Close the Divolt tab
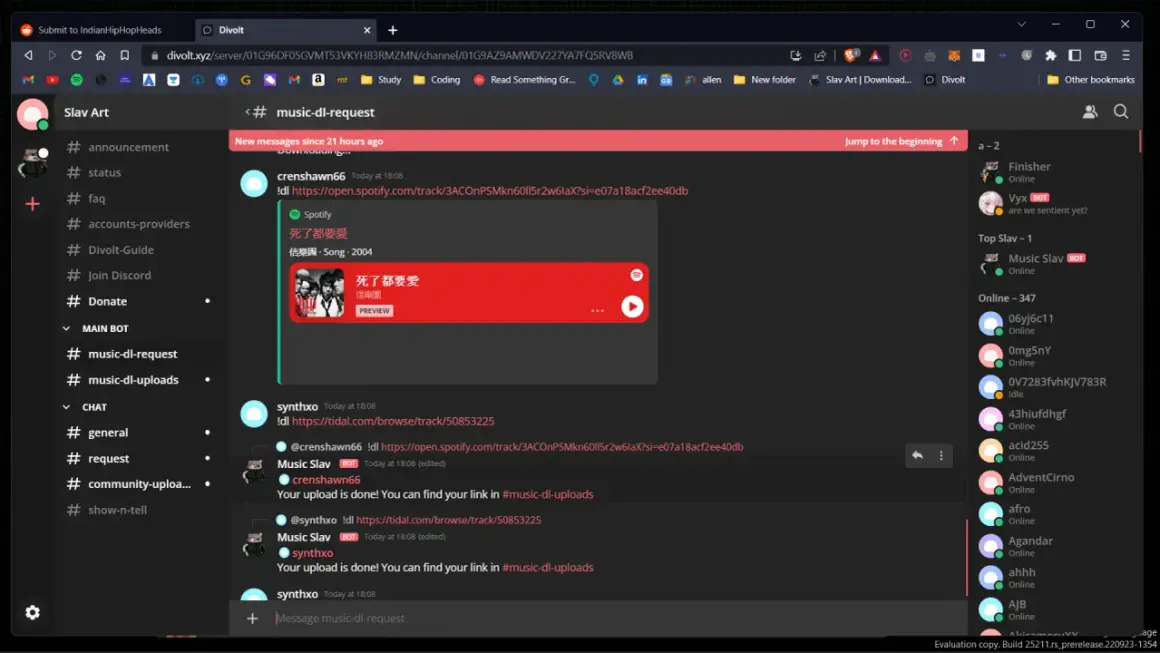This screenshot has width=1160, height=653. click(x=367, y=30)
